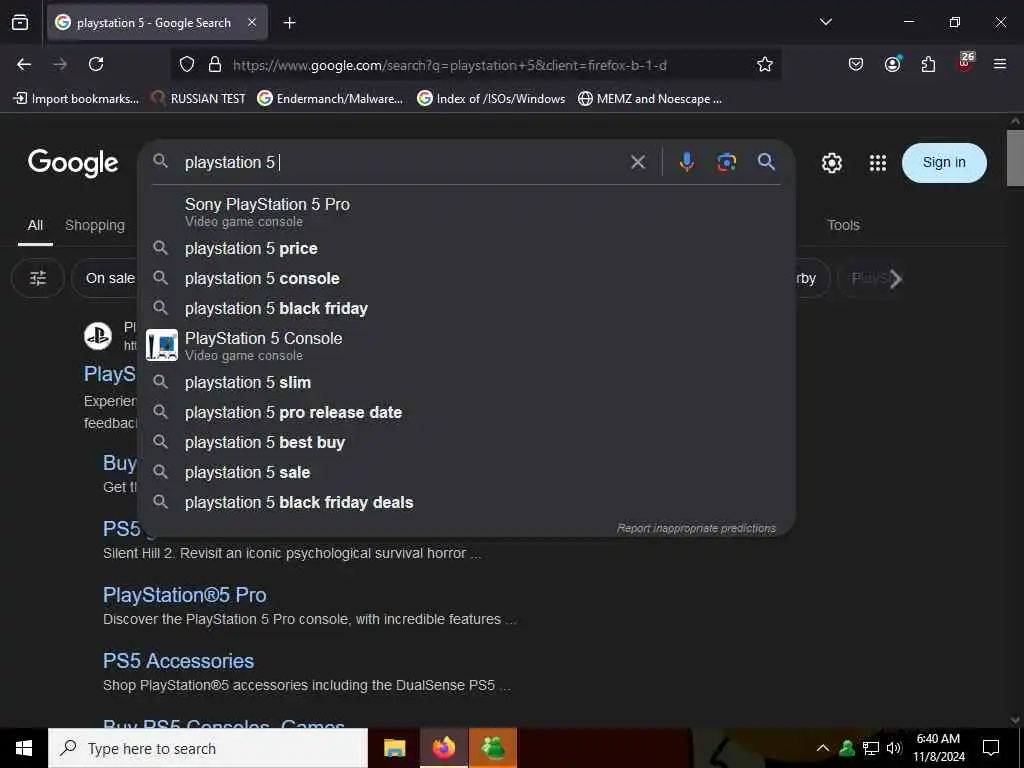The height and width of the screenshot is (768, 1024).
Task: Open the list all tabs dropdown
Action: tap(826, 22)
